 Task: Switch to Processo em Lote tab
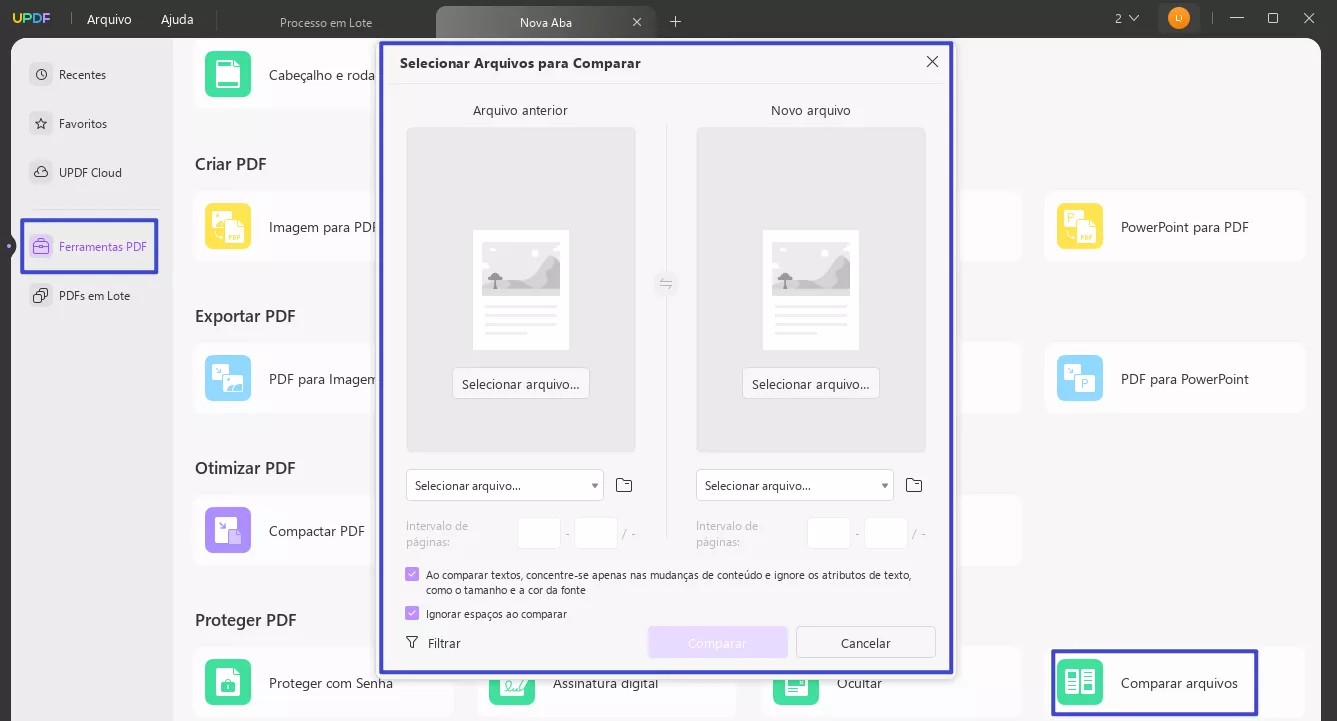pyautogui.click(x=326, y=22)
